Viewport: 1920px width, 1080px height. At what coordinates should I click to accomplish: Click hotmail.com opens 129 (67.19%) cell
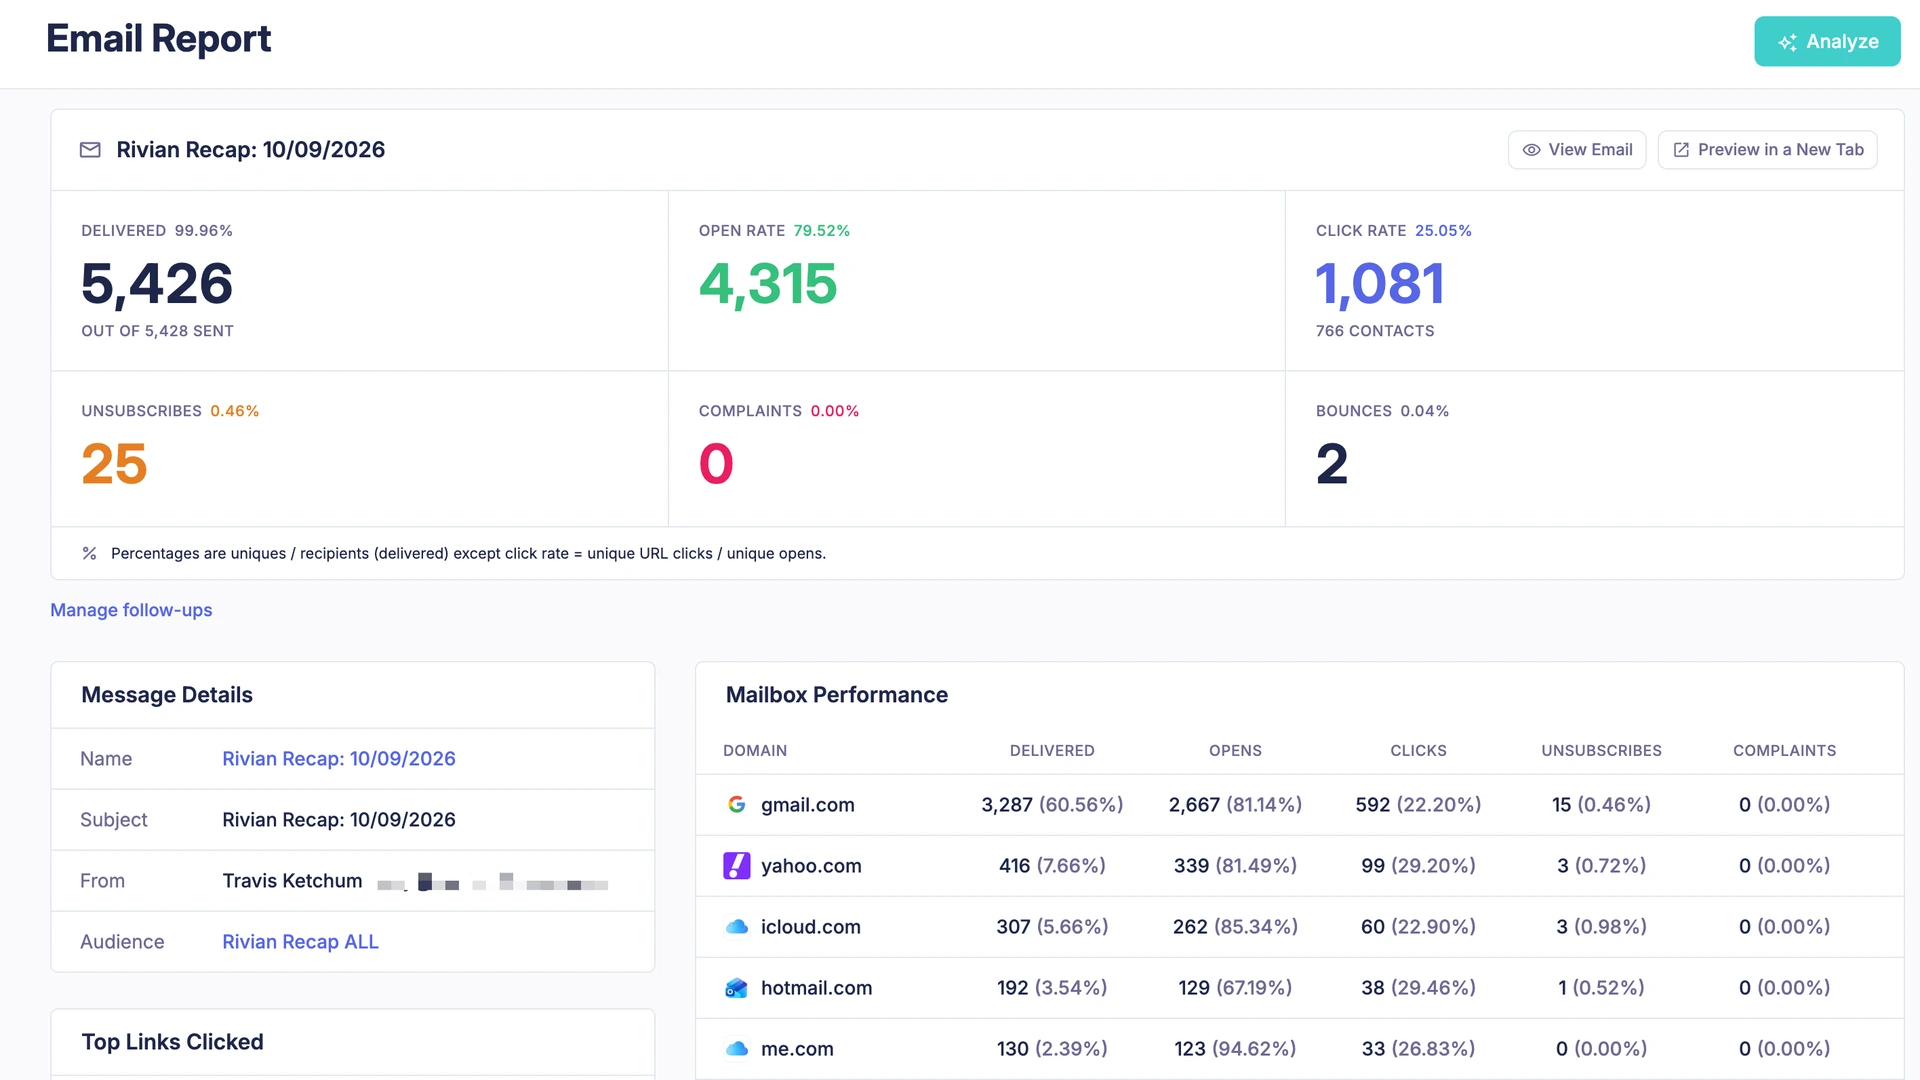[x=1235, y=988]
